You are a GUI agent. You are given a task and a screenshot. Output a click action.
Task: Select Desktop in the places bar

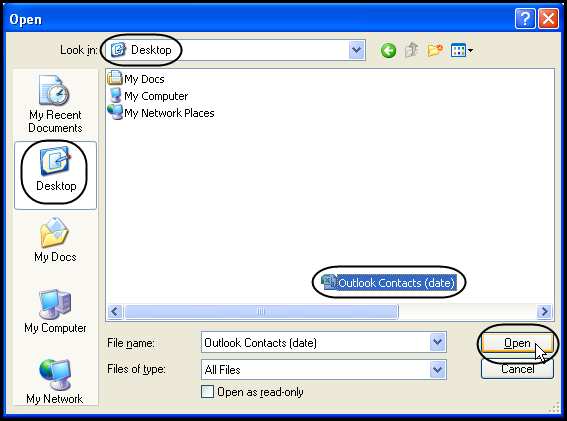click(x=55, y=175)
